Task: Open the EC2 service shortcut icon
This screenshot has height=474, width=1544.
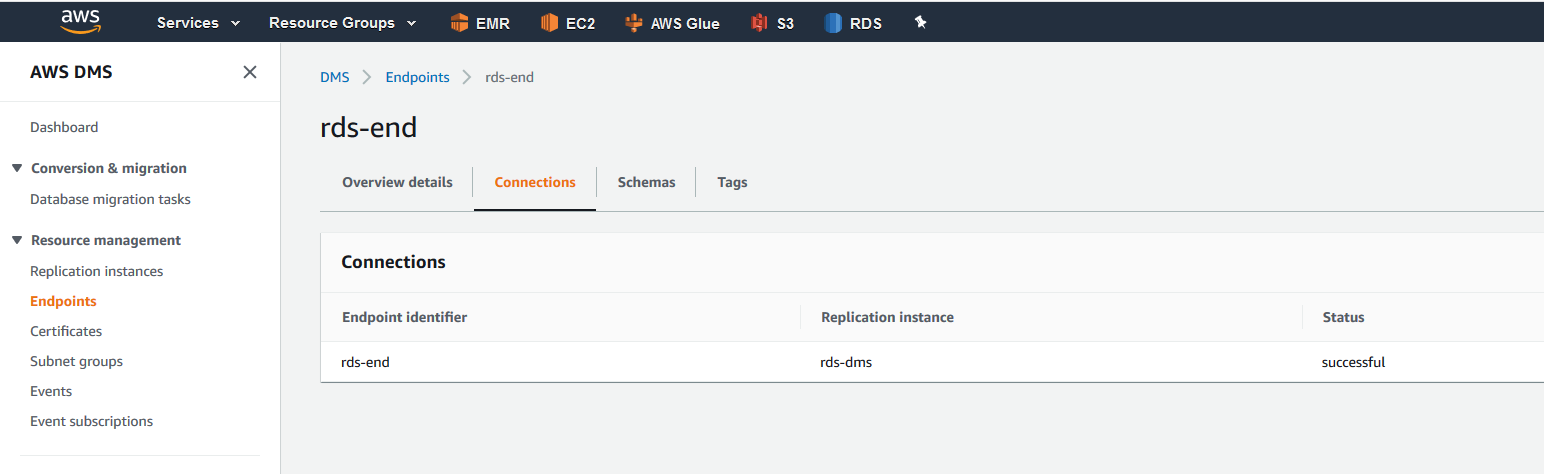Action: point(549,23)
